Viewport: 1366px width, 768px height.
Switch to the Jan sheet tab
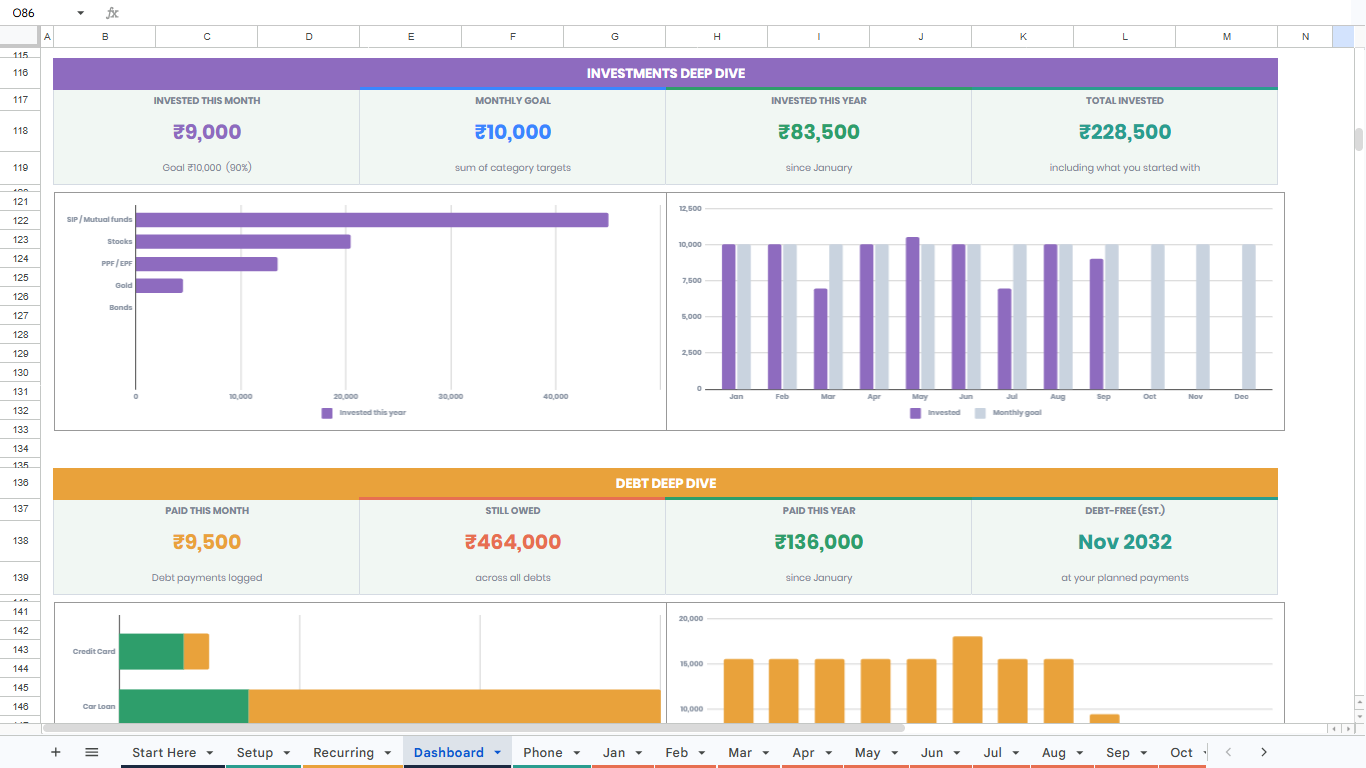tap(614, 752)
